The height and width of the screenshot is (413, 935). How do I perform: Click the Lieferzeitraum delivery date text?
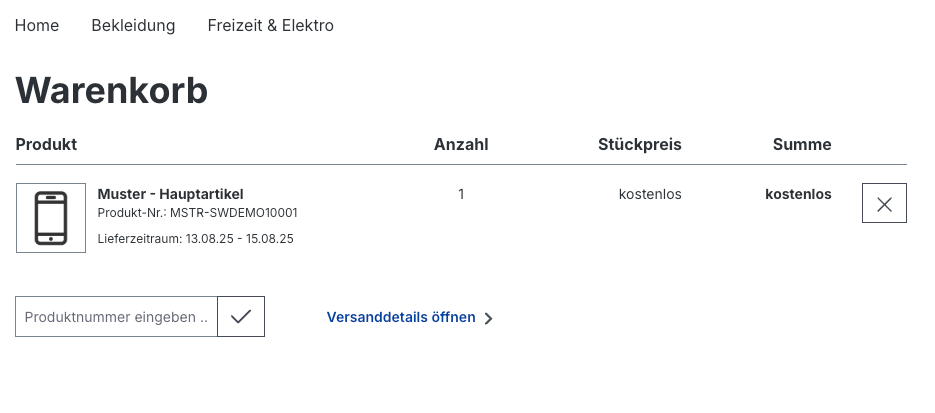pyautogui.click(x=196, y=239)
